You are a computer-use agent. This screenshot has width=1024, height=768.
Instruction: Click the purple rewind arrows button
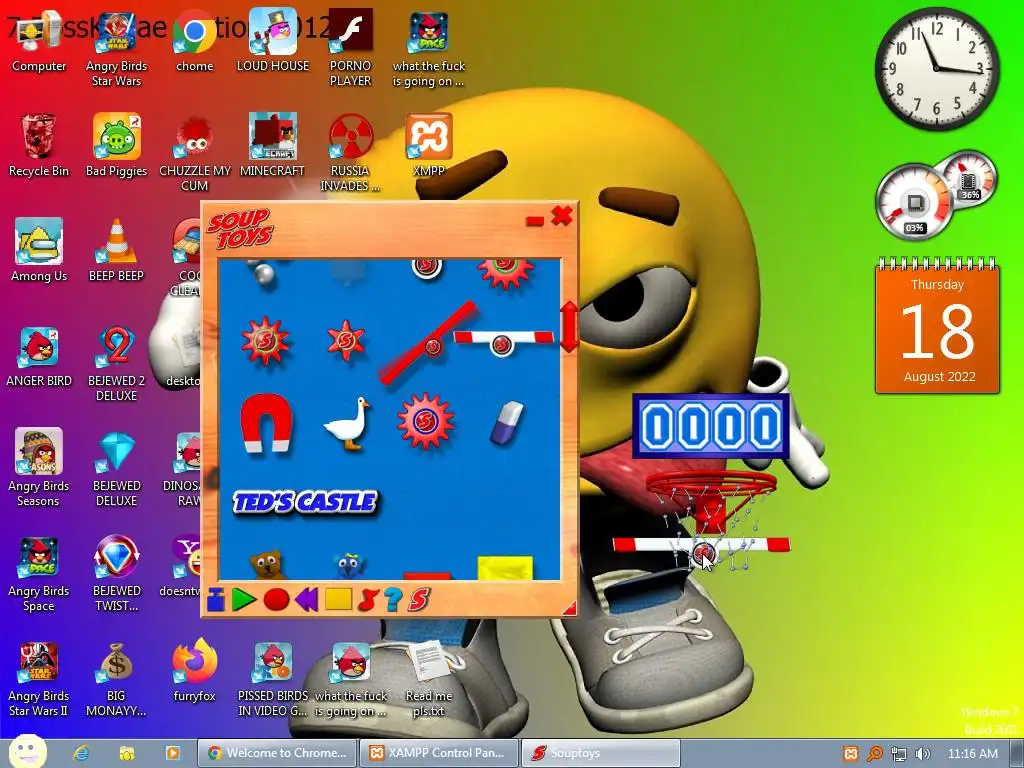pos(307,600)
